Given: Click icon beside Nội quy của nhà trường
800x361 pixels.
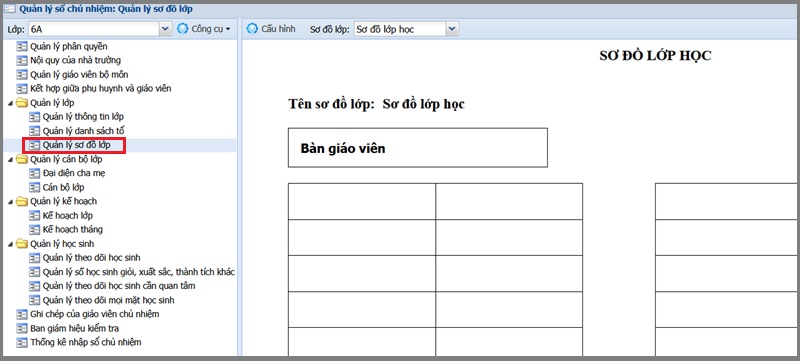Looking at the screenshot, I should tap(21, 60).
